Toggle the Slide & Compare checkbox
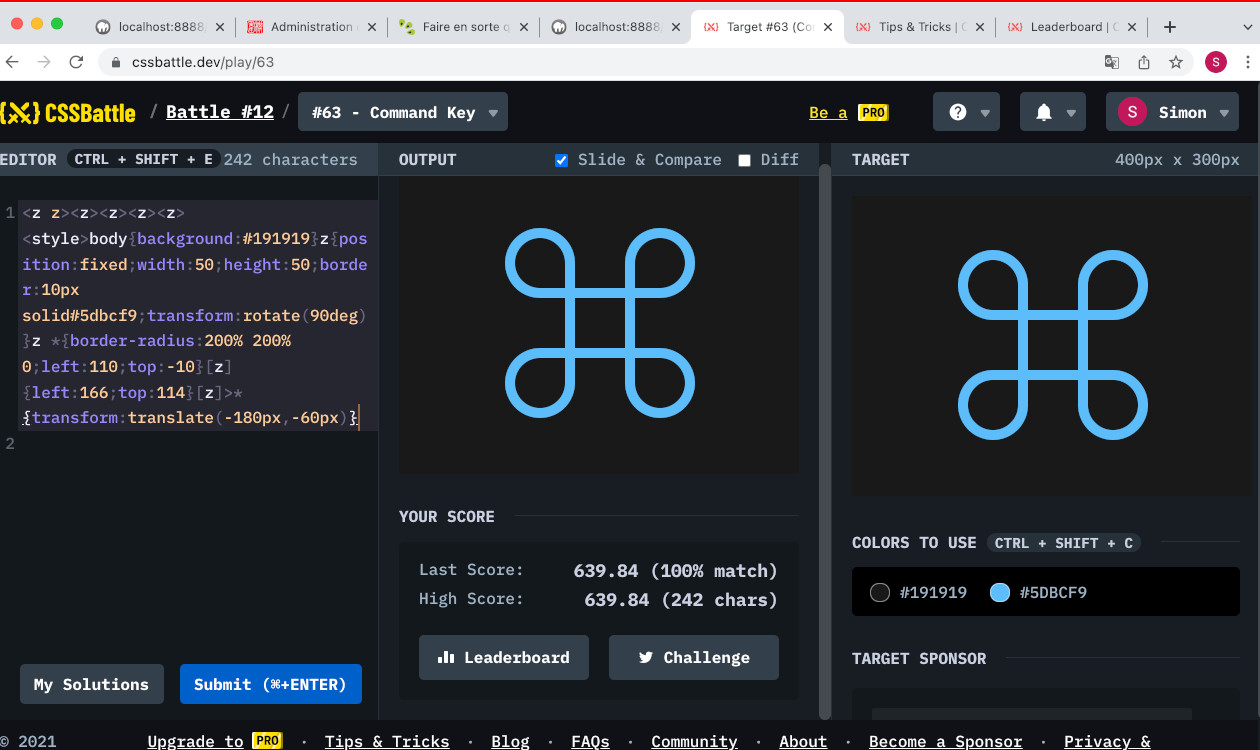The height and width of the screenshot is (750, 1260). click(561, 160)
